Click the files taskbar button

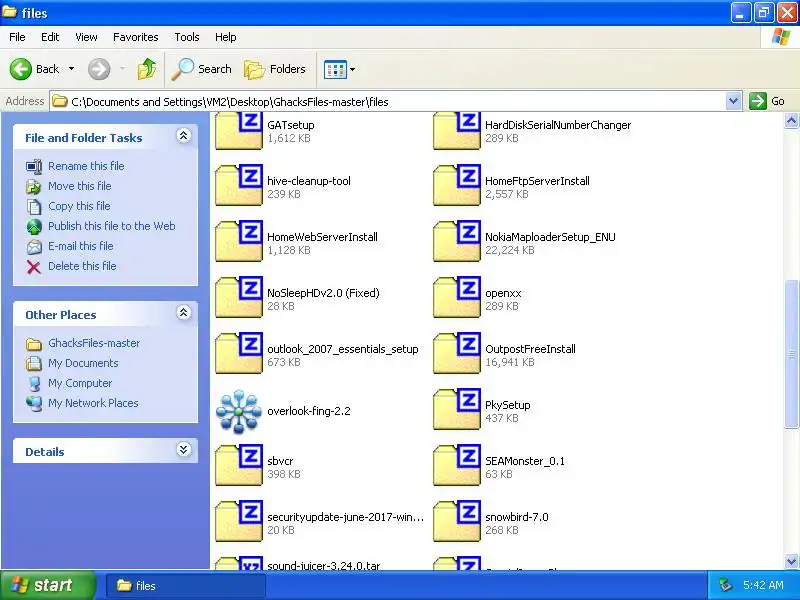pos(186,586)
